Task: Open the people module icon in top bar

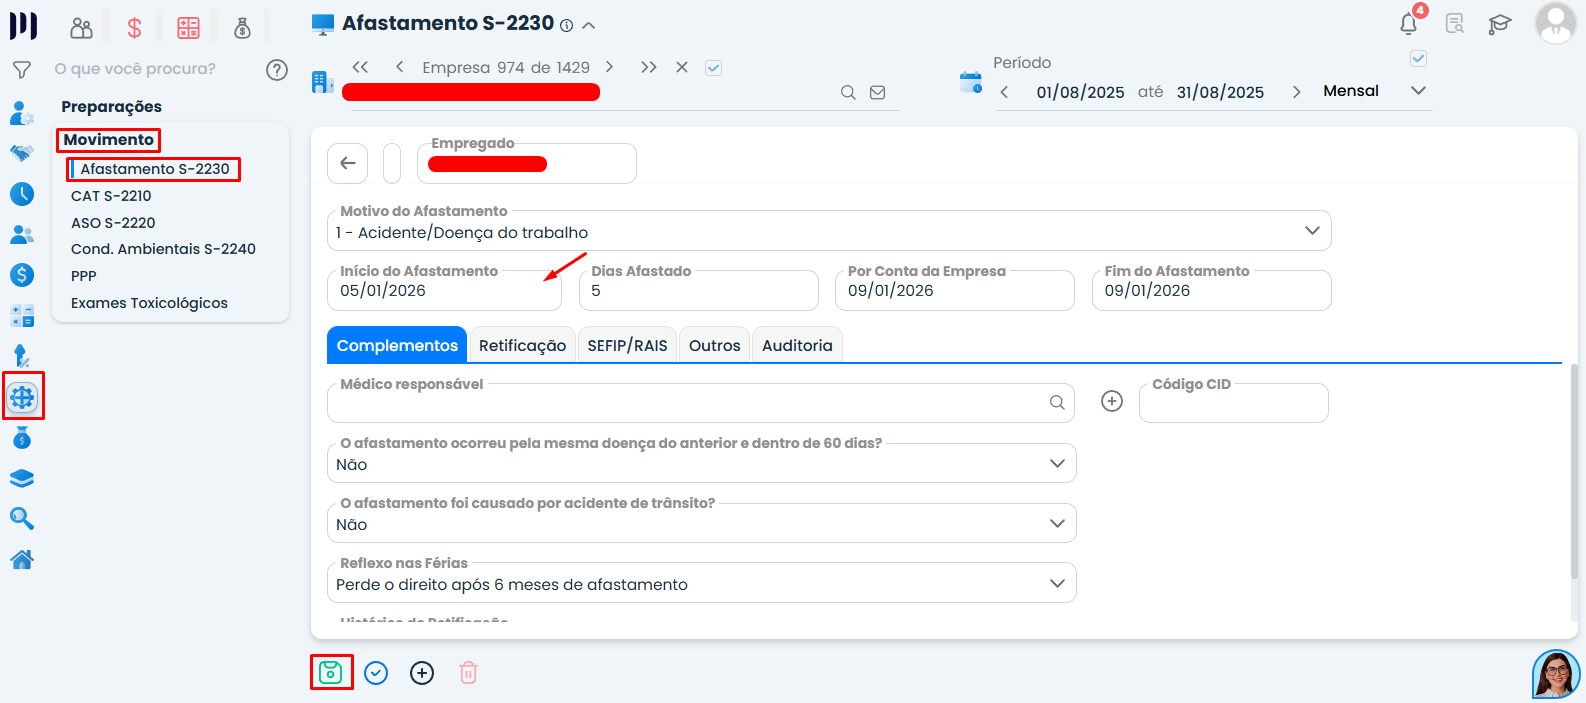Action: click(82, 28)
